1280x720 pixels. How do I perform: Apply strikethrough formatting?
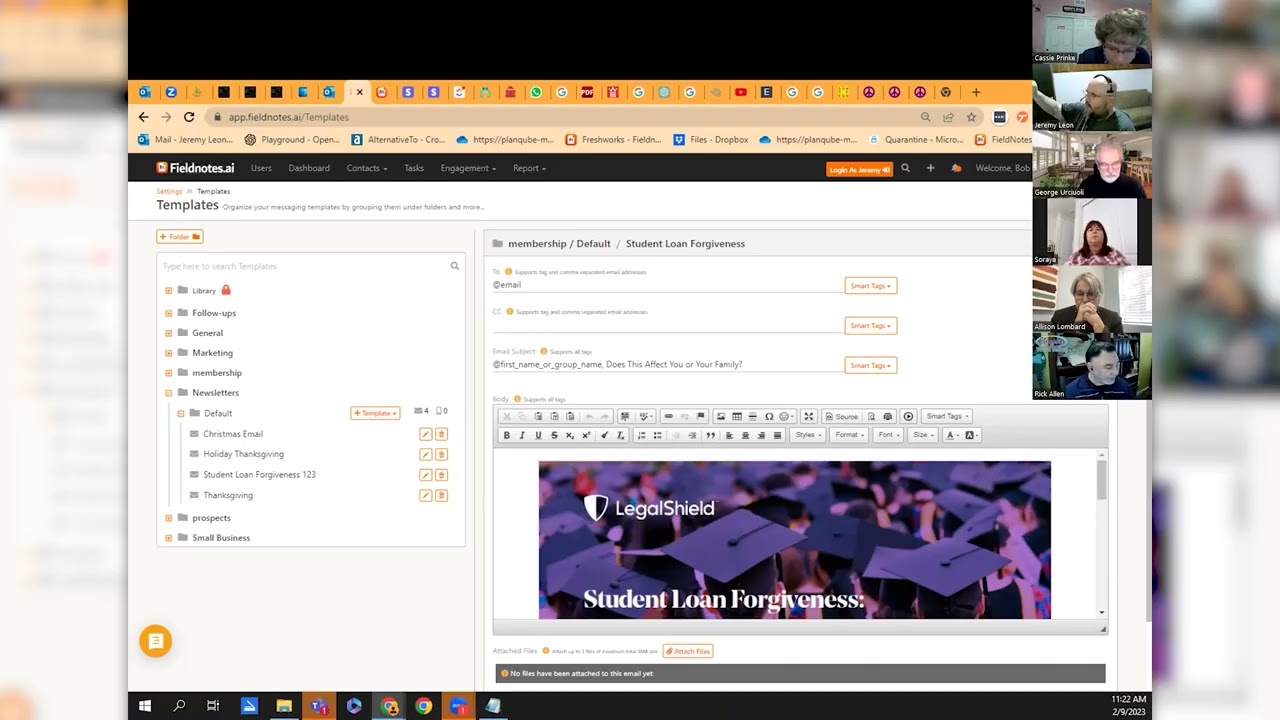pyautogui.click(x=554, y=435)
